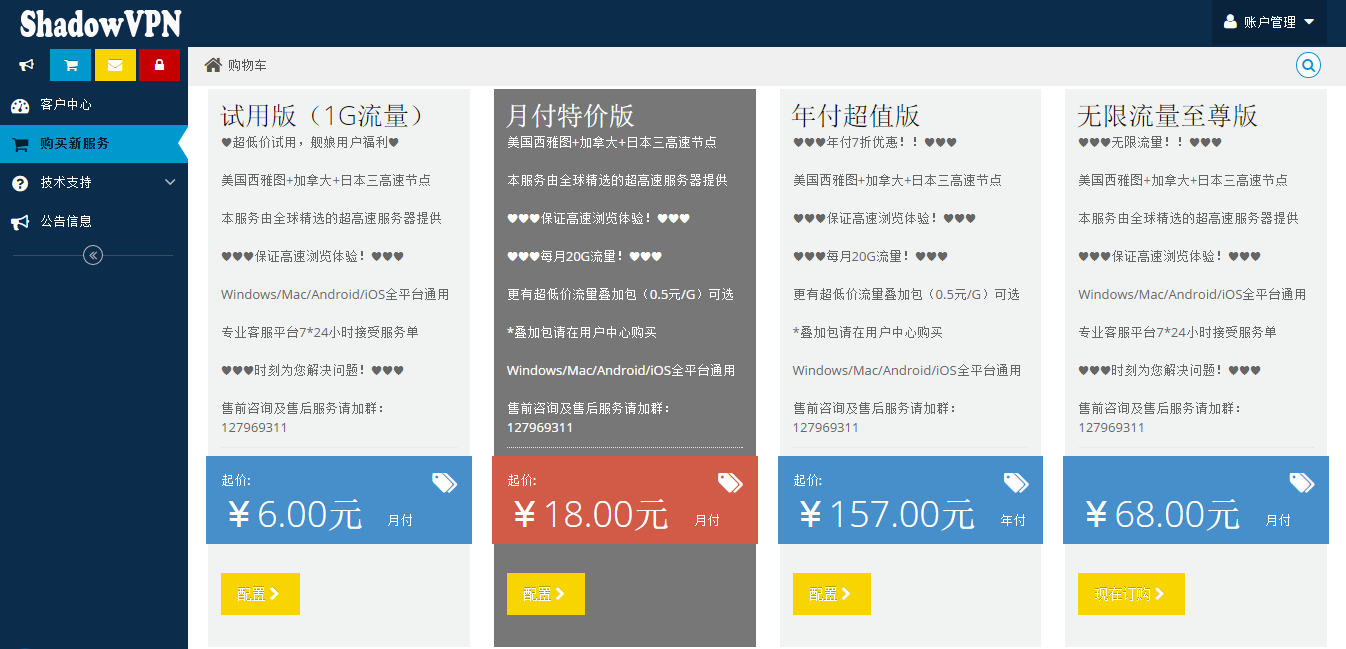Screen dimensions: 1346x649
Task: Click 配置 button under 试用版 plan
Action: pyautogui.click(x=260, y=594)
